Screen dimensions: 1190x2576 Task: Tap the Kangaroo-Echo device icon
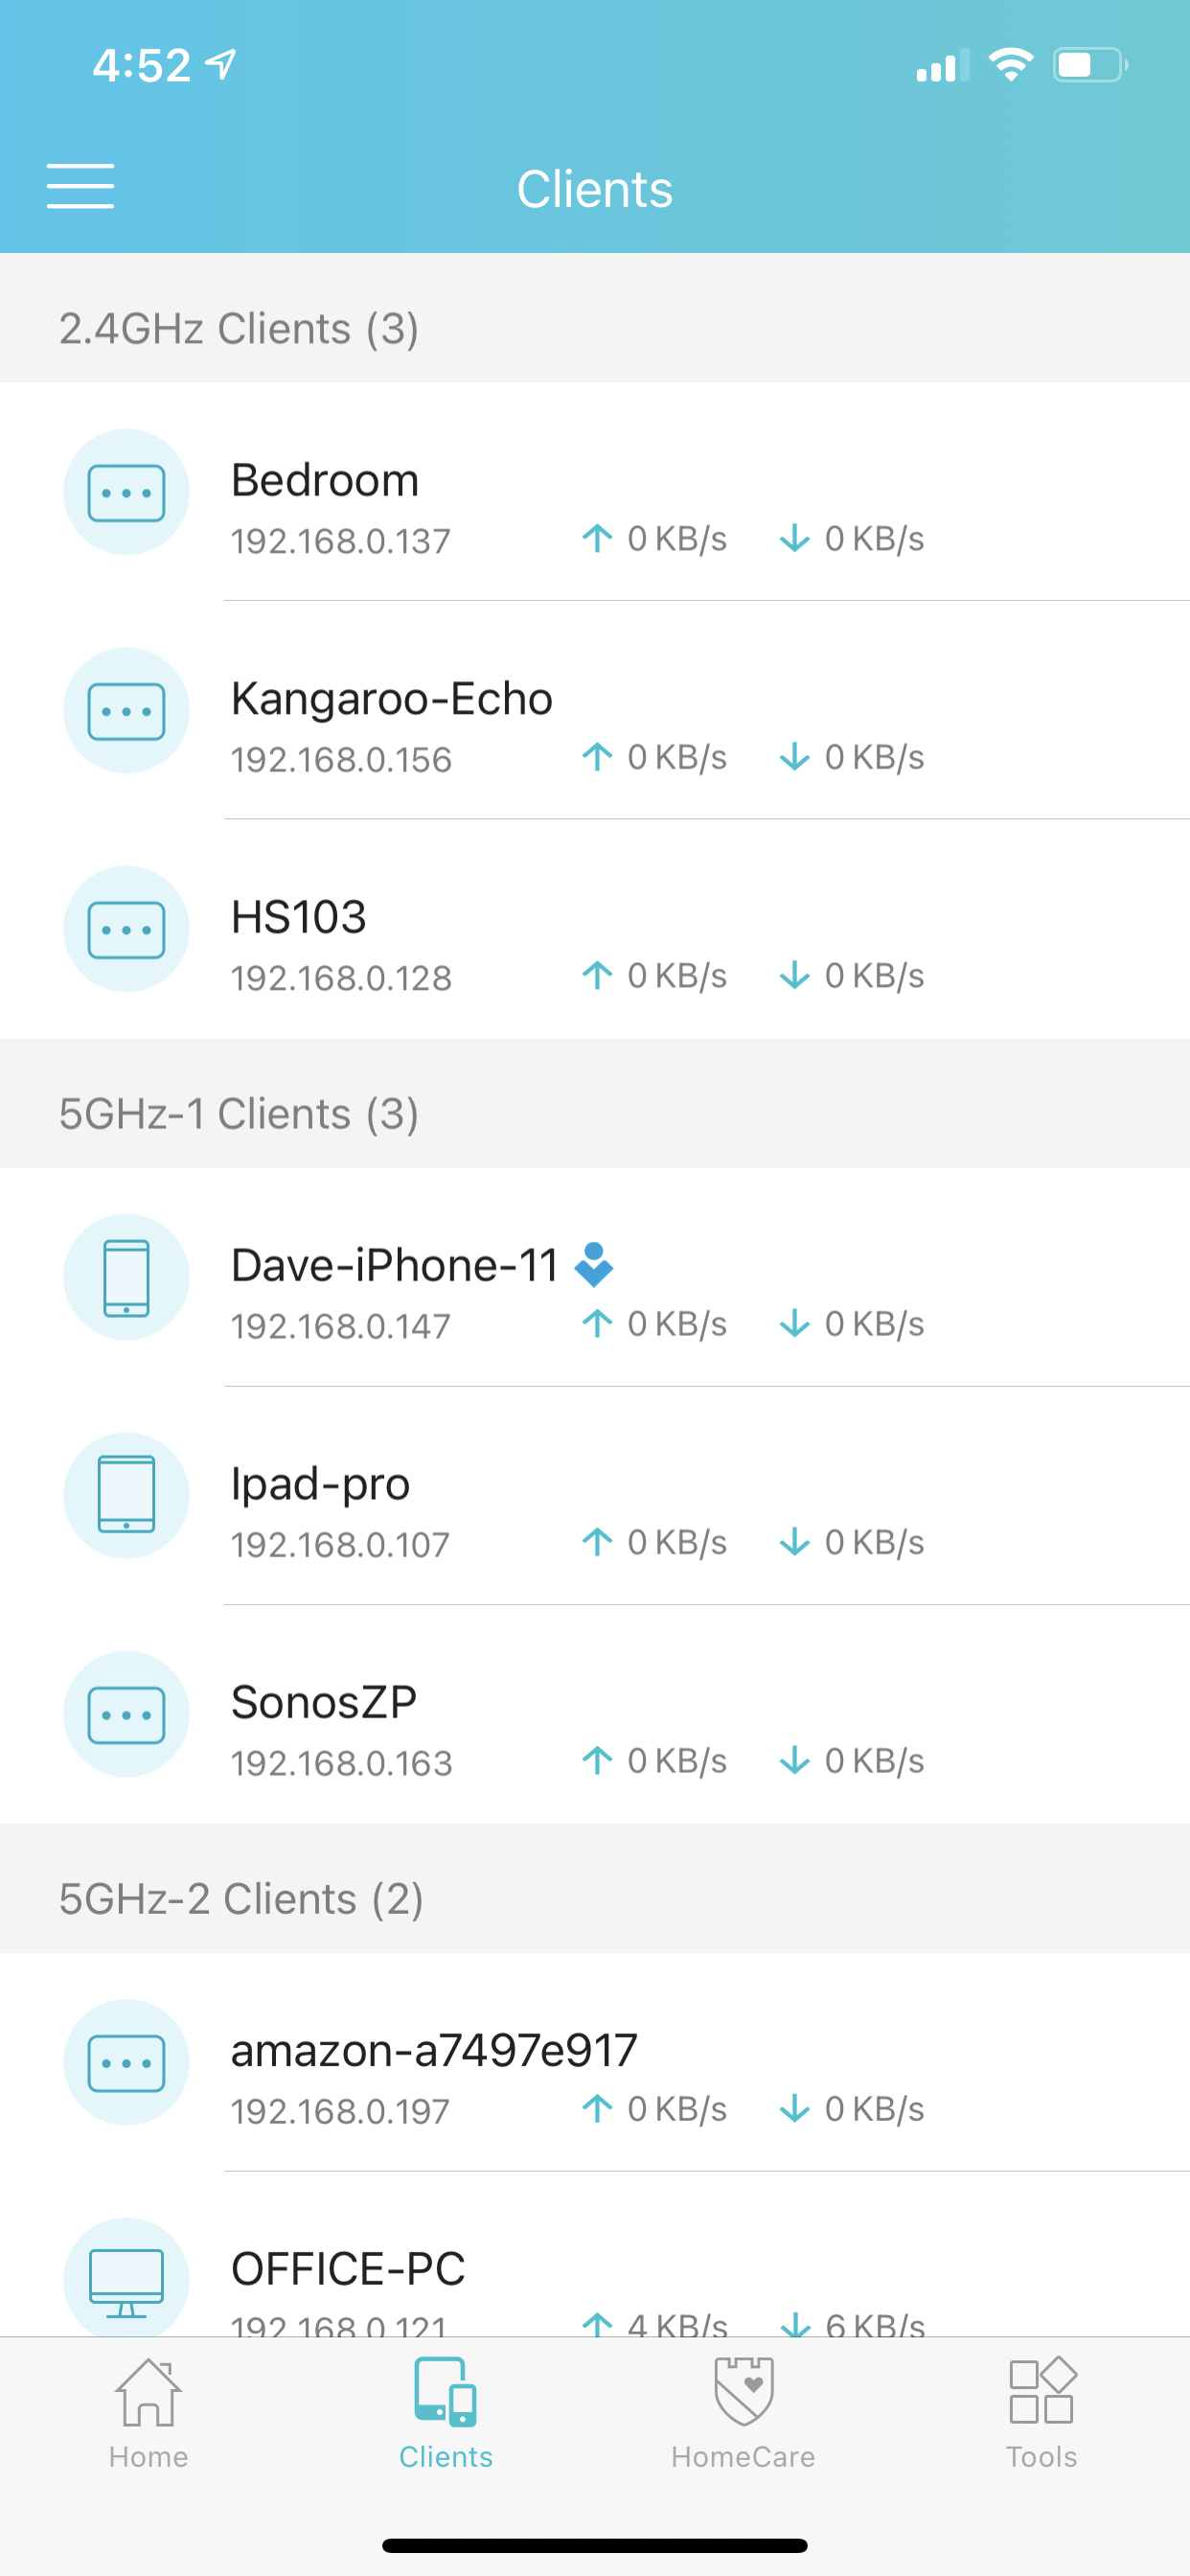coord(126,711)
